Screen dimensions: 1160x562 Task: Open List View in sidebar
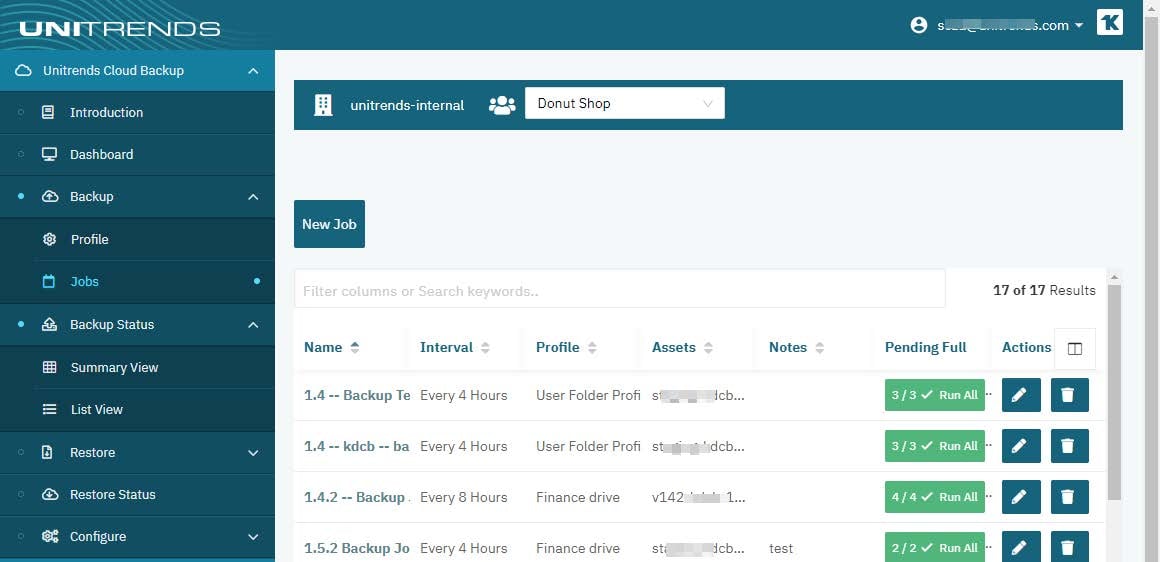pos(137,410)
